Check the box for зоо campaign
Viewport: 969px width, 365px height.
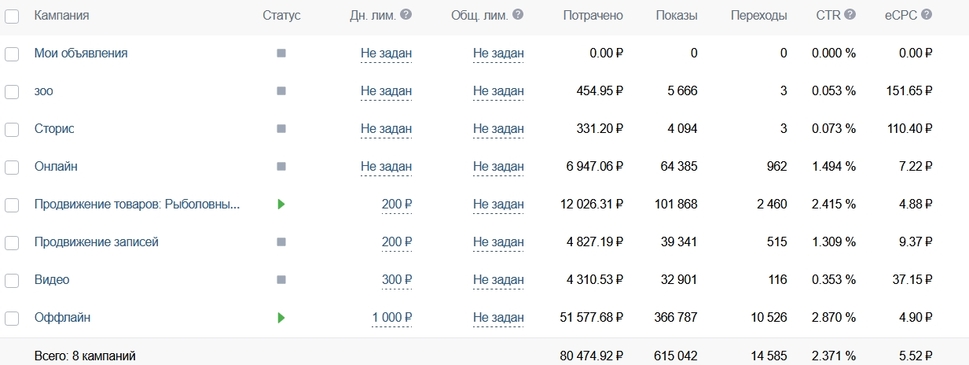[12, 91]
